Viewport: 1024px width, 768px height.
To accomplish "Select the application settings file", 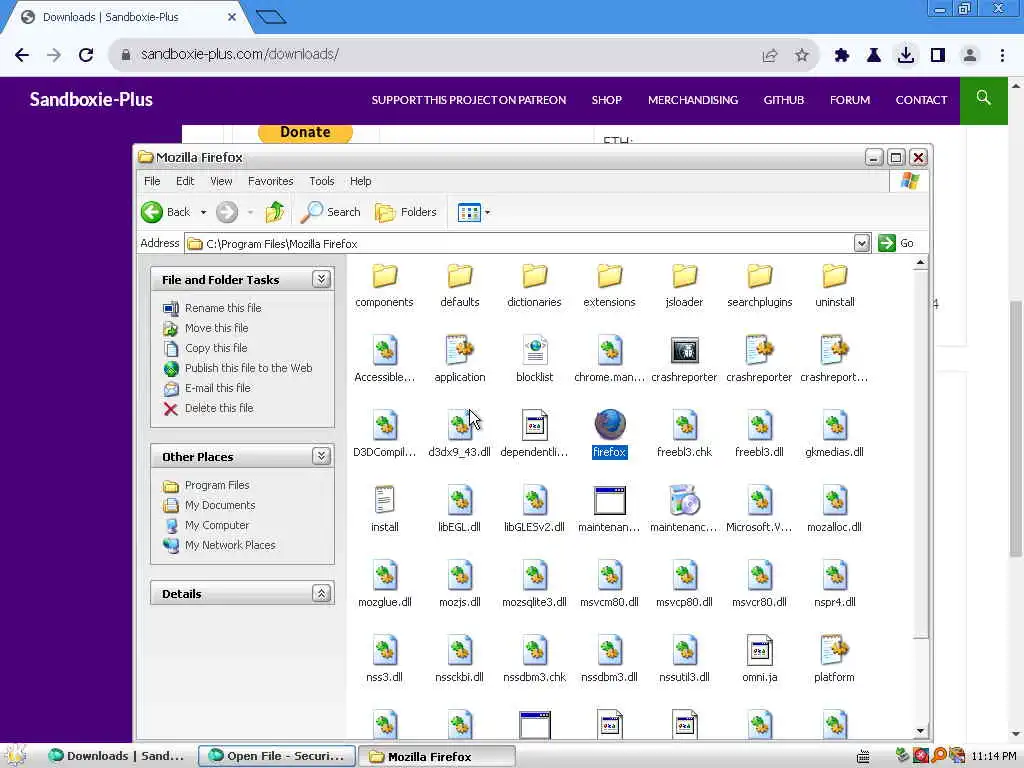I will [x=460, y=351].
